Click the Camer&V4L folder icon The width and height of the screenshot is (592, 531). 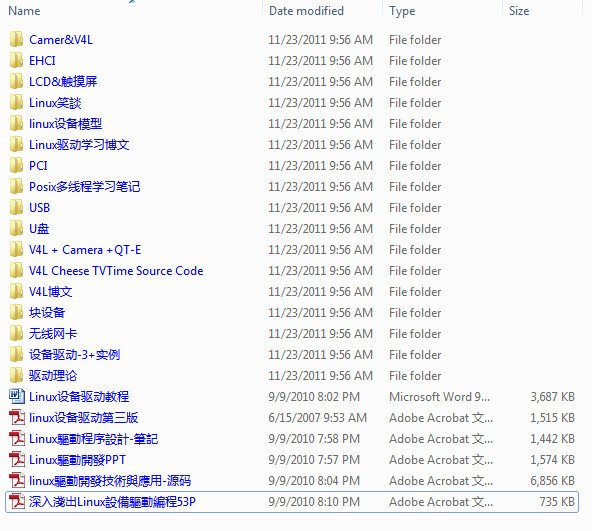point(16,40)
